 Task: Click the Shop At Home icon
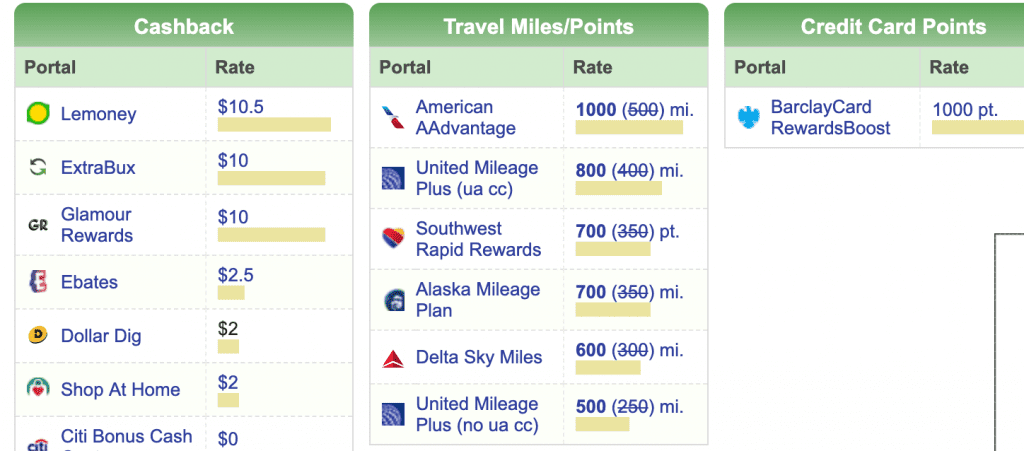click(38, 389)
